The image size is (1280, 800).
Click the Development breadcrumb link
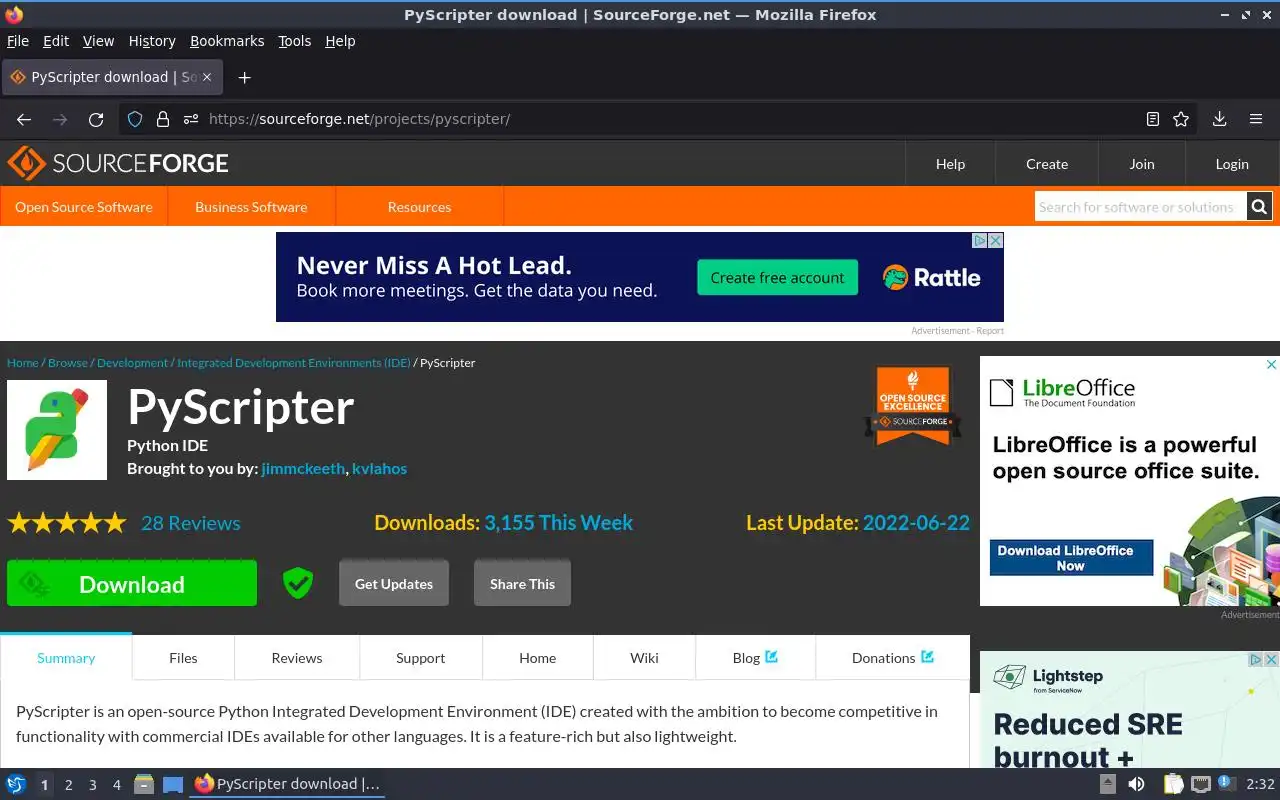coord(133,363)
